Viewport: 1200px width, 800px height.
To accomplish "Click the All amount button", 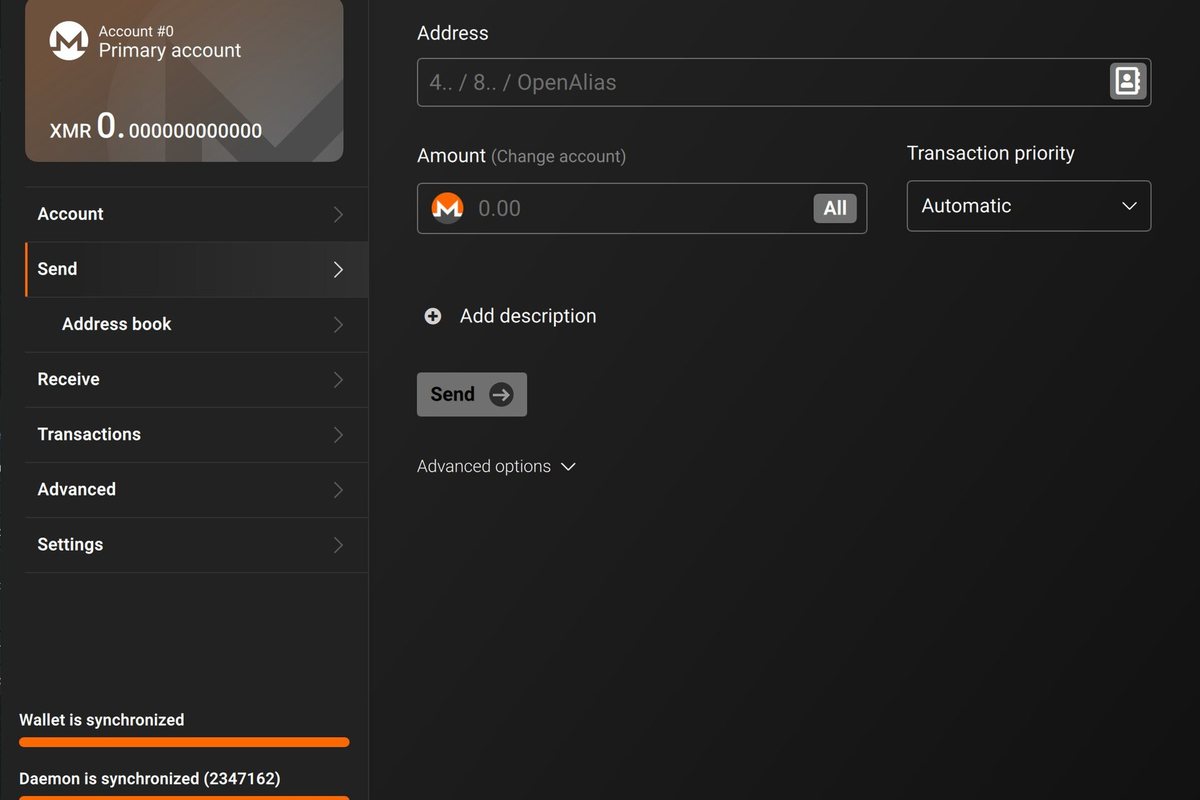I will [835, 208].
